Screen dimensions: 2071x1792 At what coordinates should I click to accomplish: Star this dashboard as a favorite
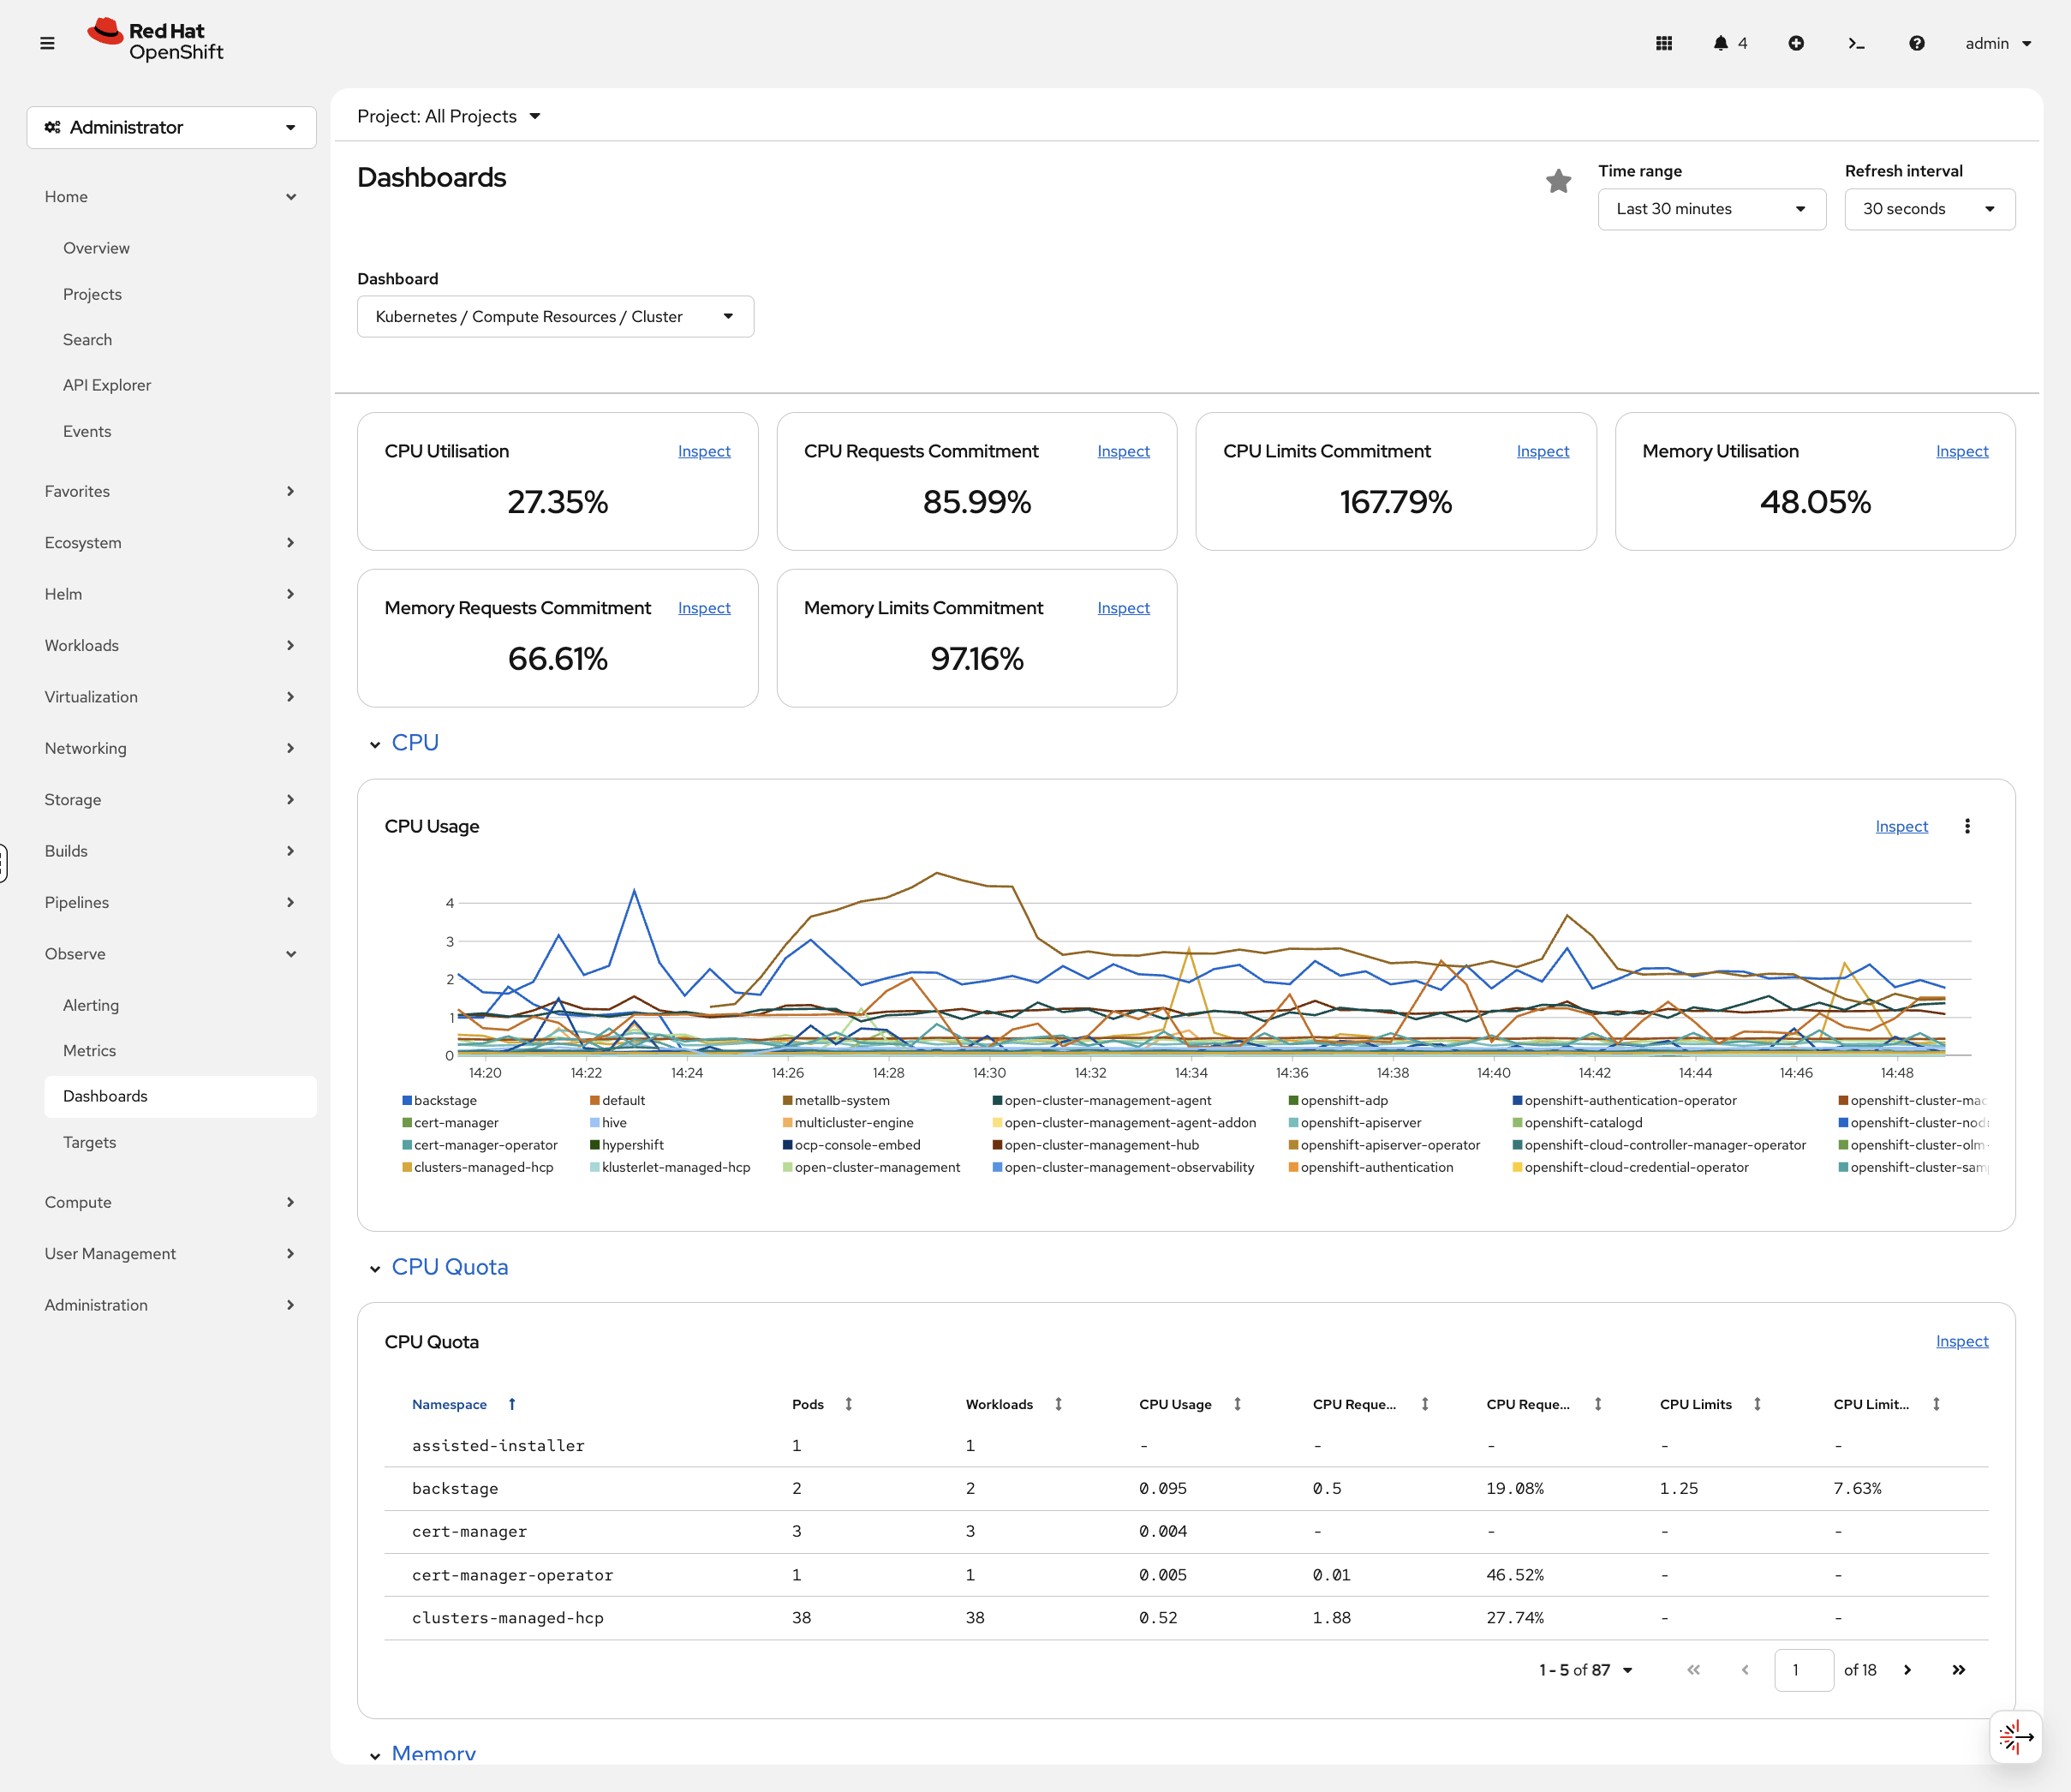tap(1558, 181)
